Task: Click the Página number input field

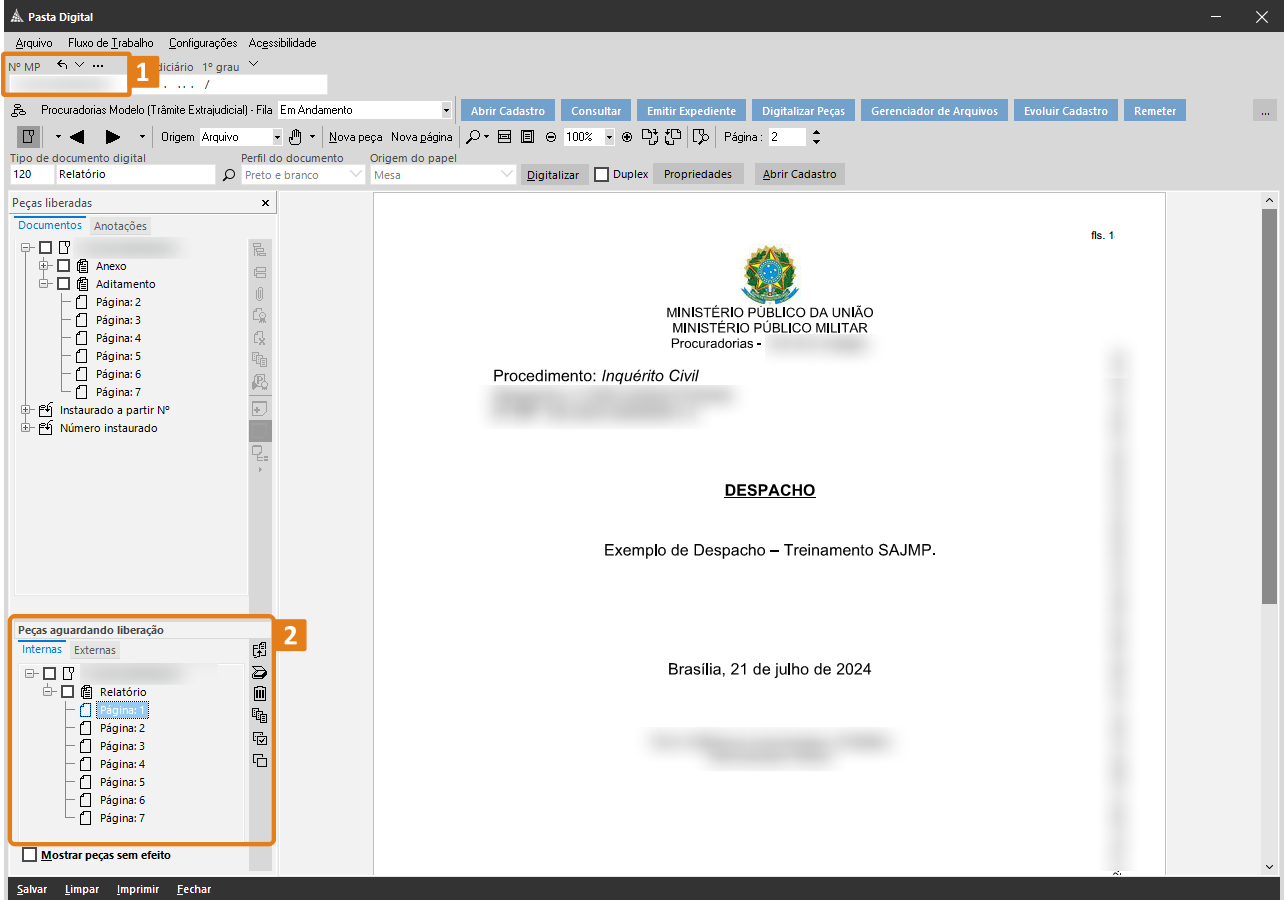Action: [x=787, y=137]
